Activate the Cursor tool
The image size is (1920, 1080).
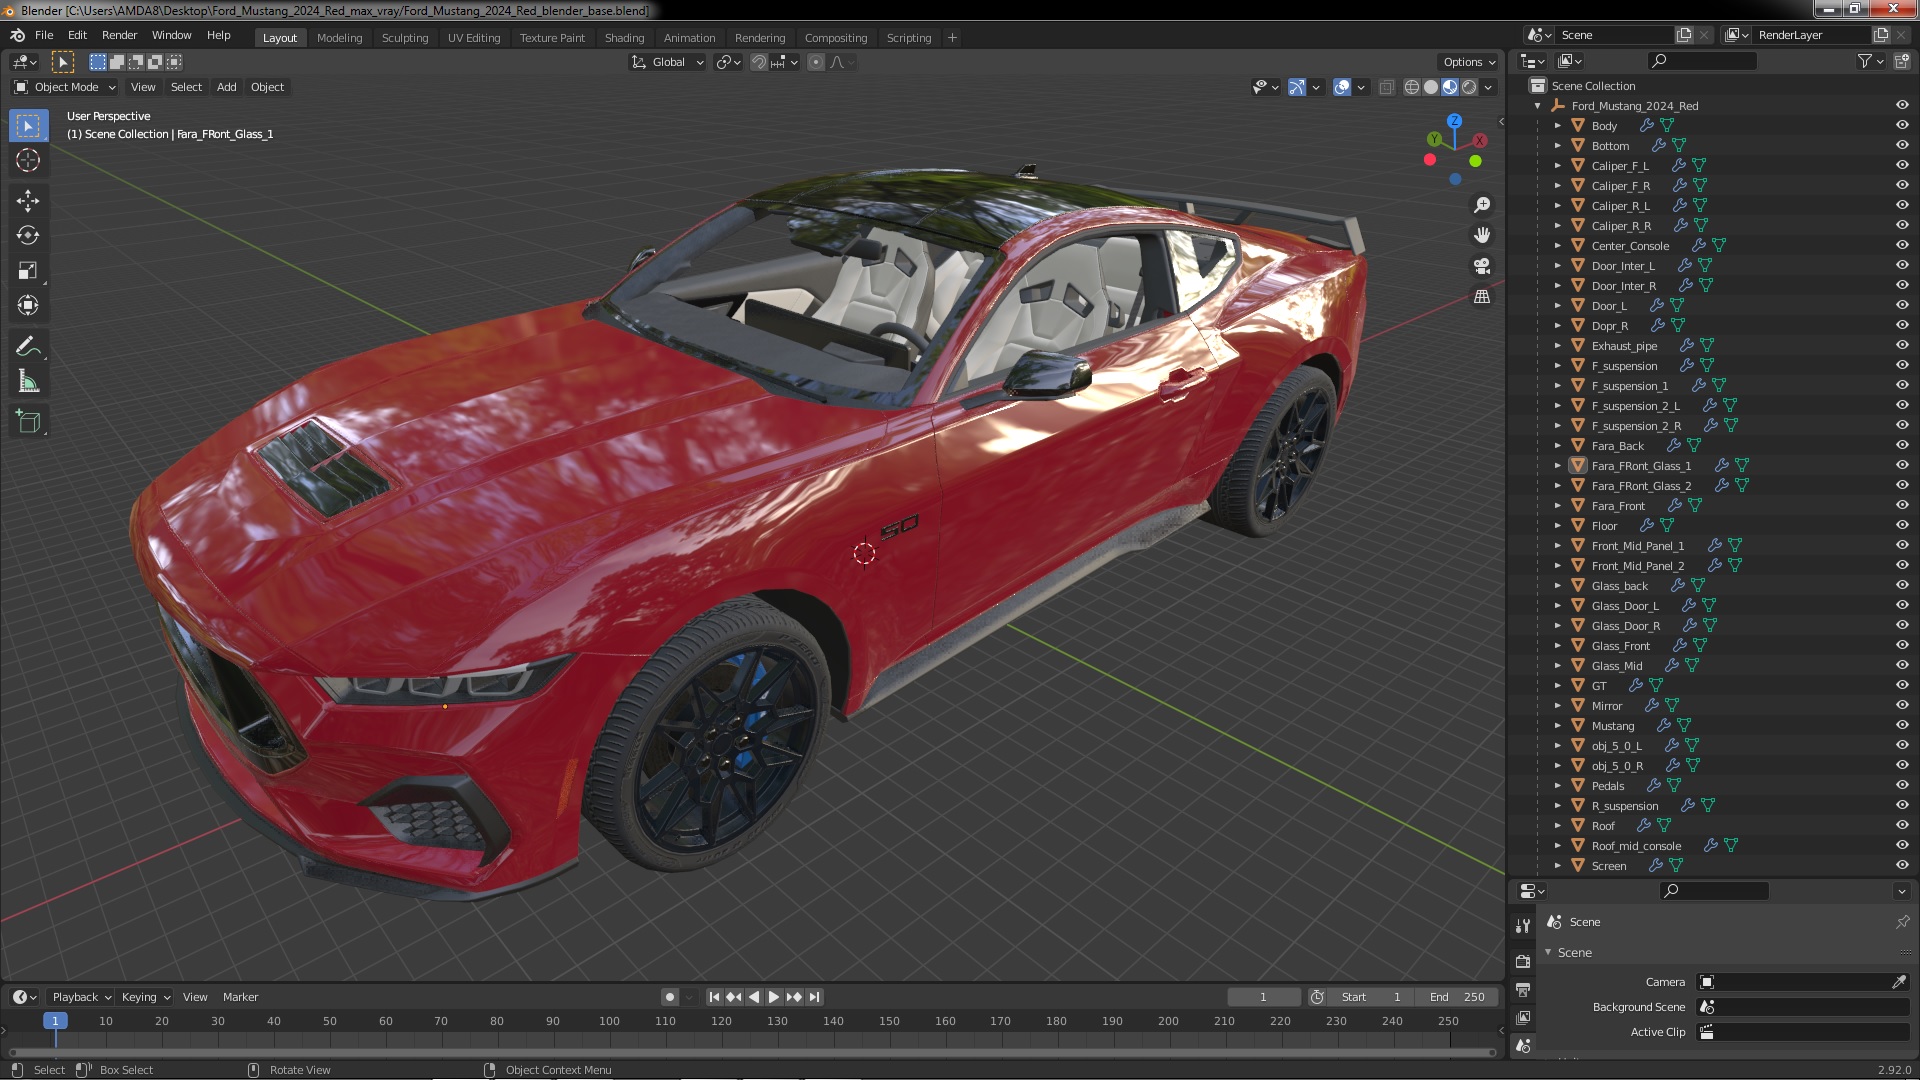[28, 160]
